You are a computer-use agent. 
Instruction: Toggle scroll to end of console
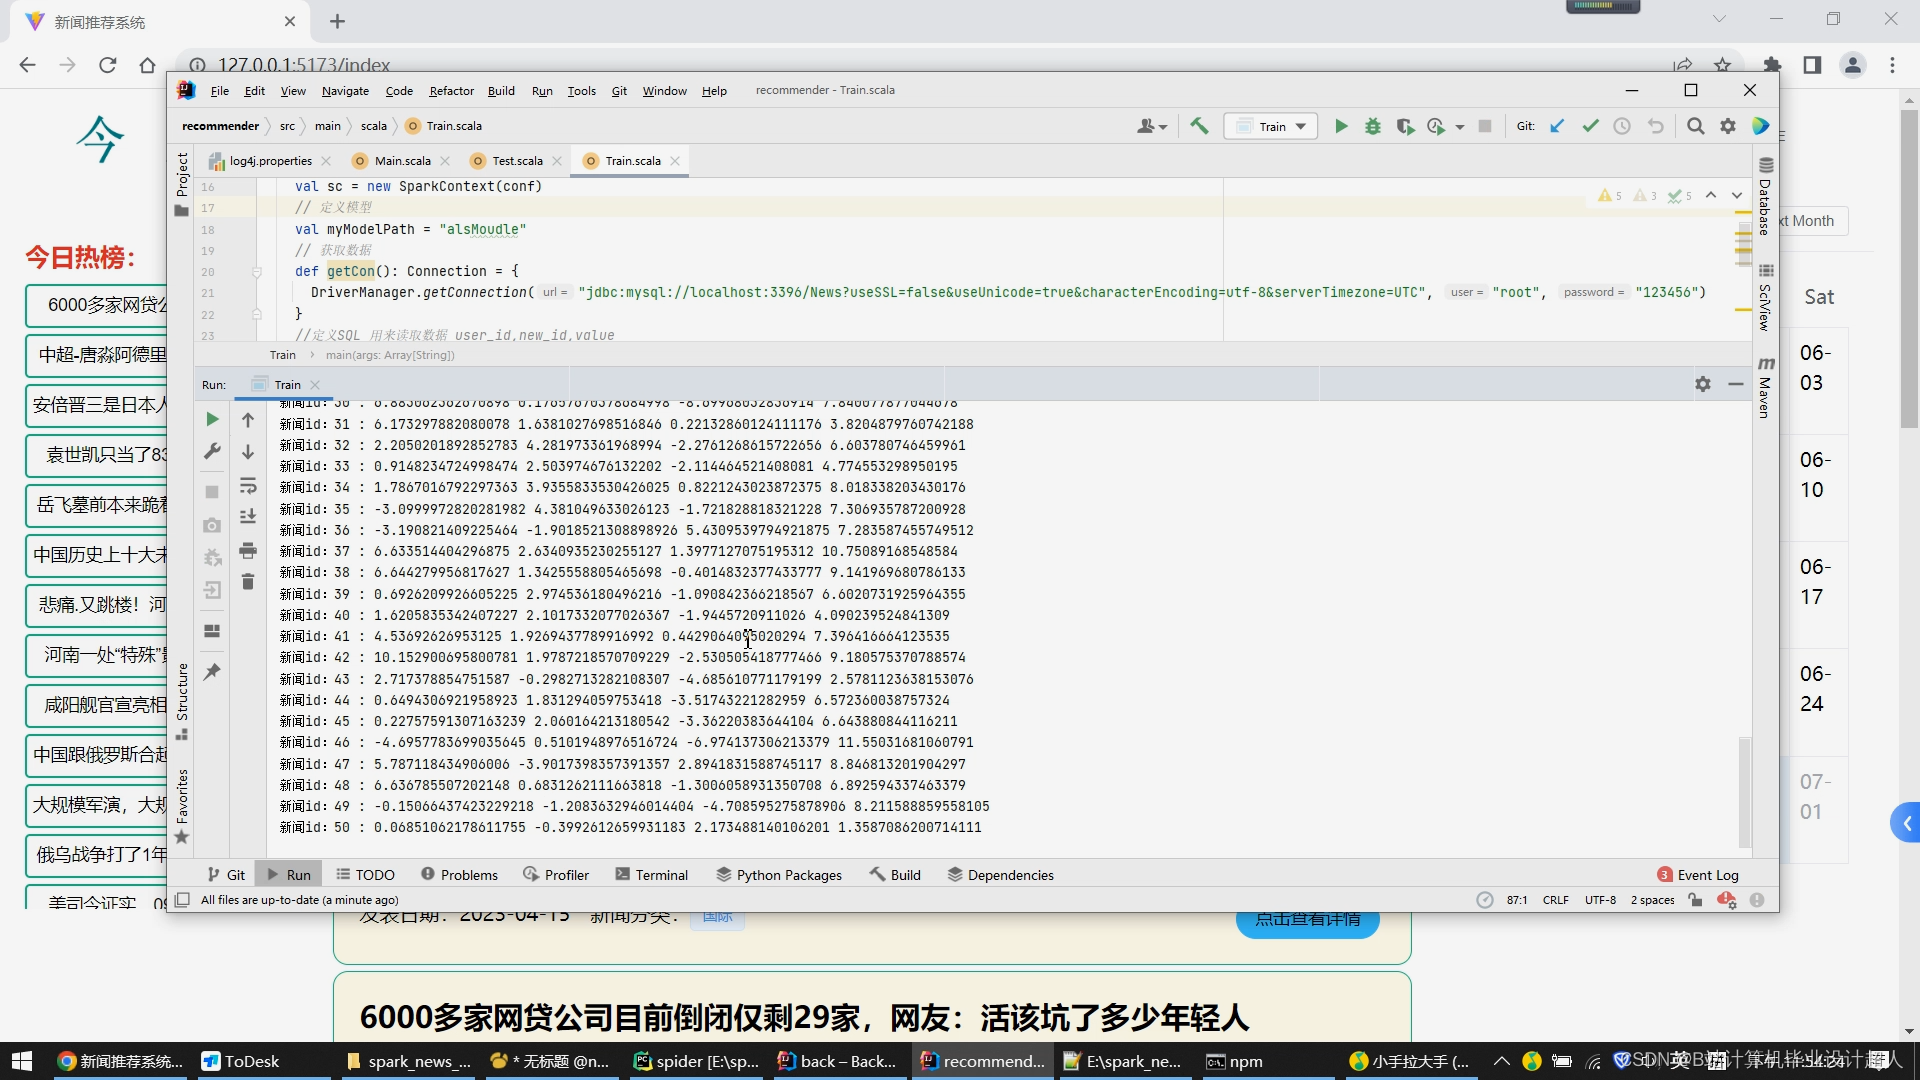pos(248,517)
